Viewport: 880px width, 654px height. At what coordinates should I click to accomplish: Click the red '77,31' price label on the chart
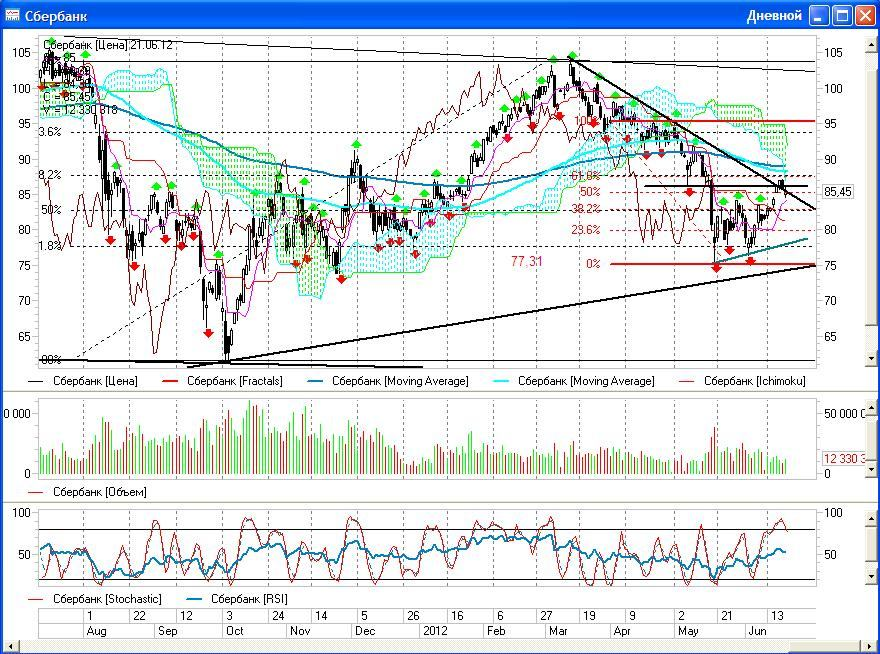coord(526,261)
